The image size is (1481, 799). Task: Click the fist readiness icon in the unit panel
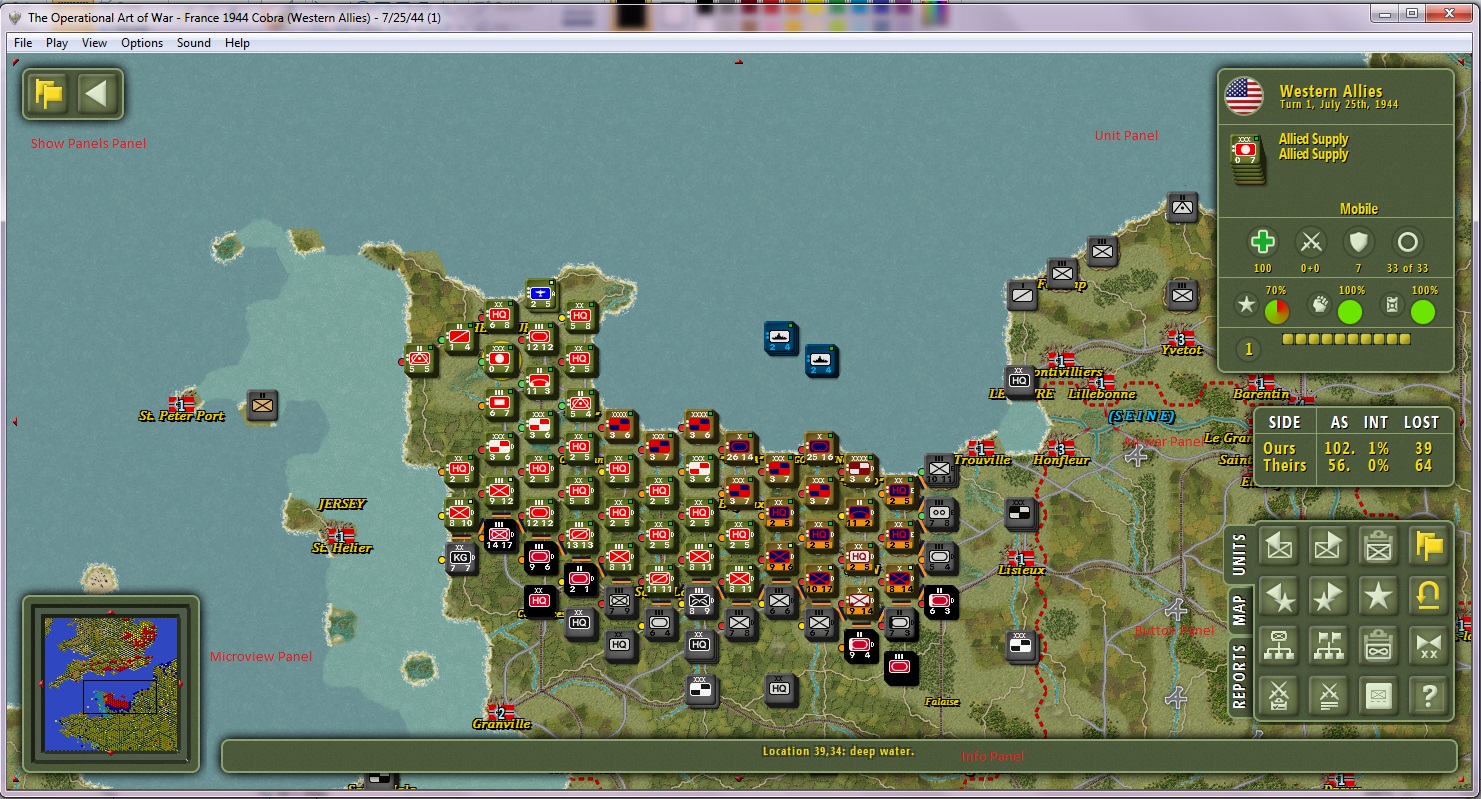click(1320, 306)
